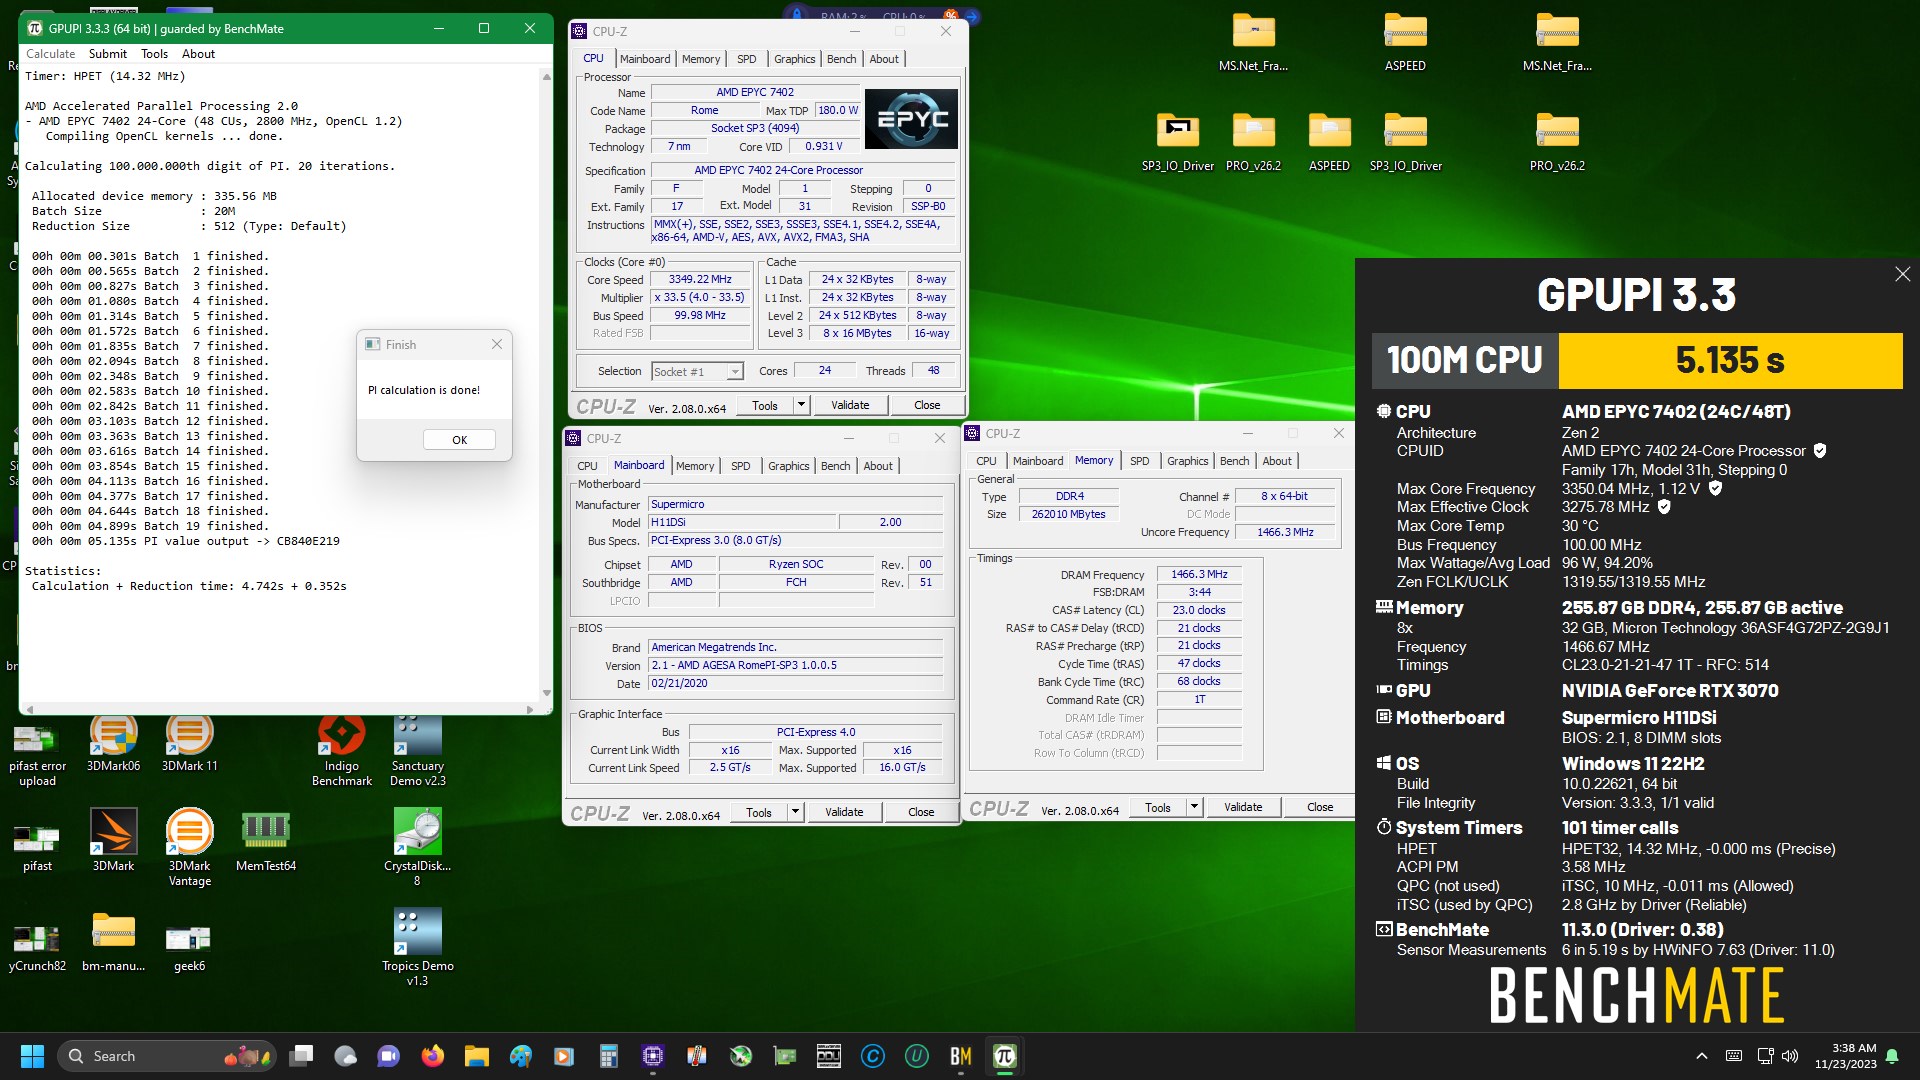Switch to CPU tab in Mainboard CPU-Z window
Screen dimensions: 1920x1080
(x=587, y=466)
